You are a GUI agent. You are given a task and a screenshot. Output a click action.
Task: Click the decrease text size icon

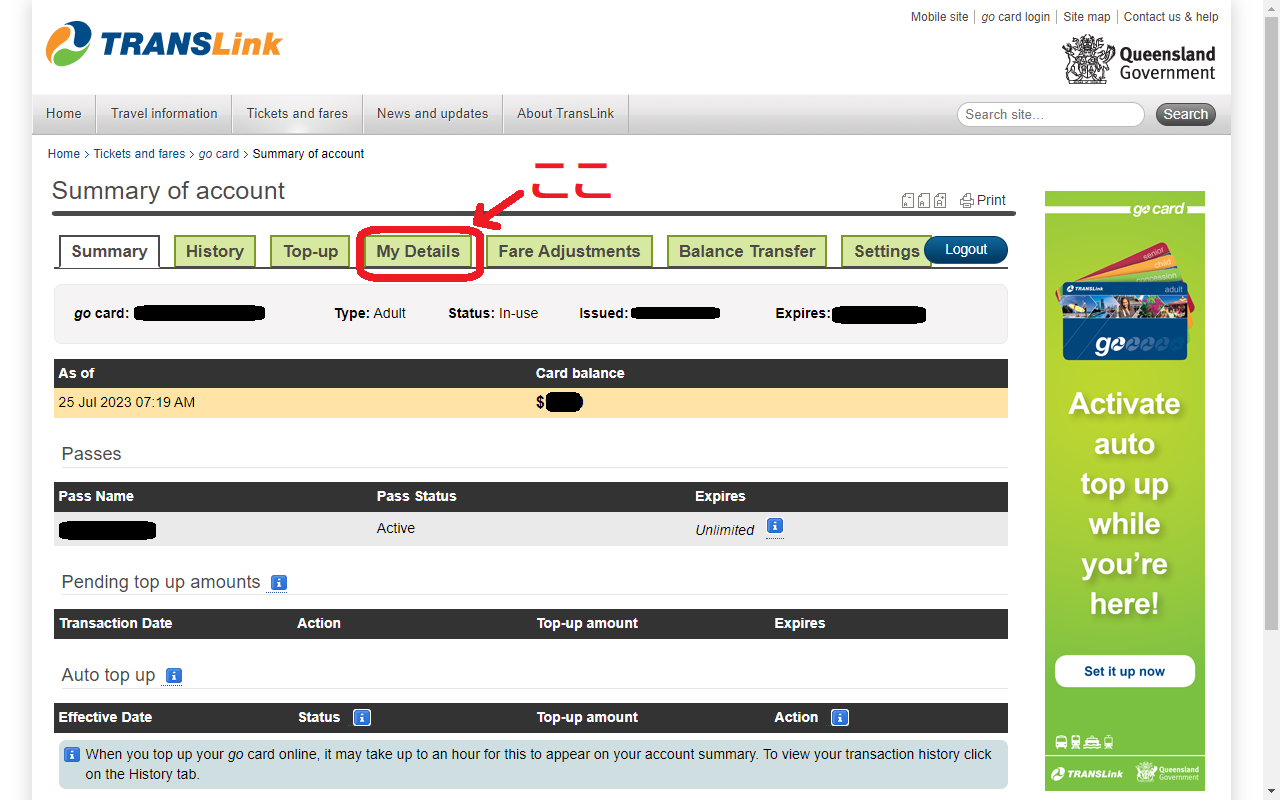tap(908, 200)
